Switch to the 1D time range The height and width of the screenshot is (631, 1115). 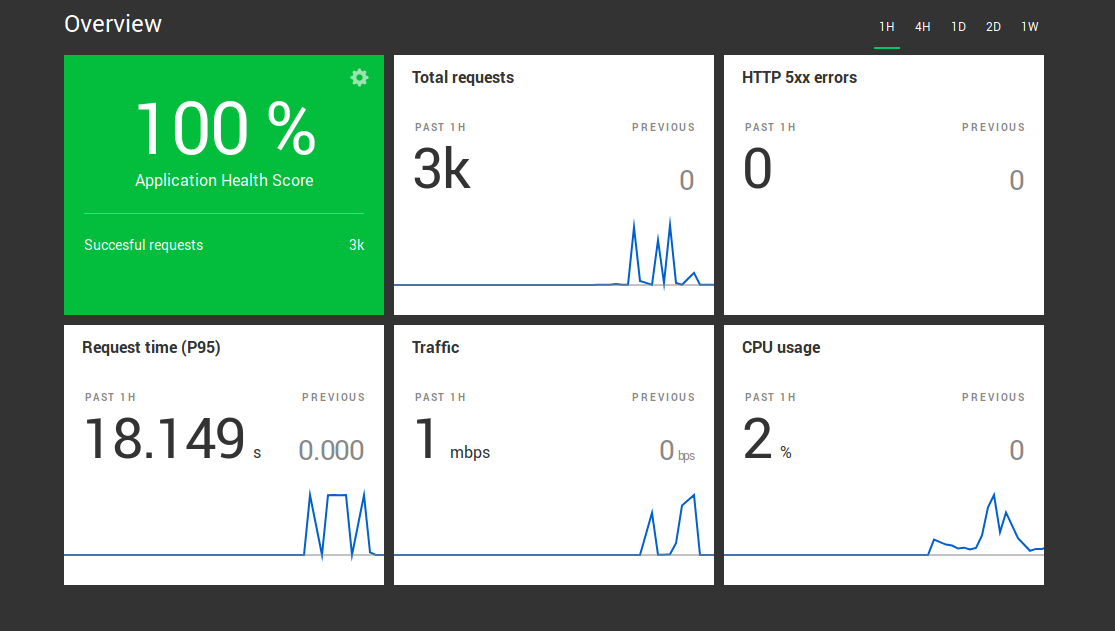tap(958, 27)
